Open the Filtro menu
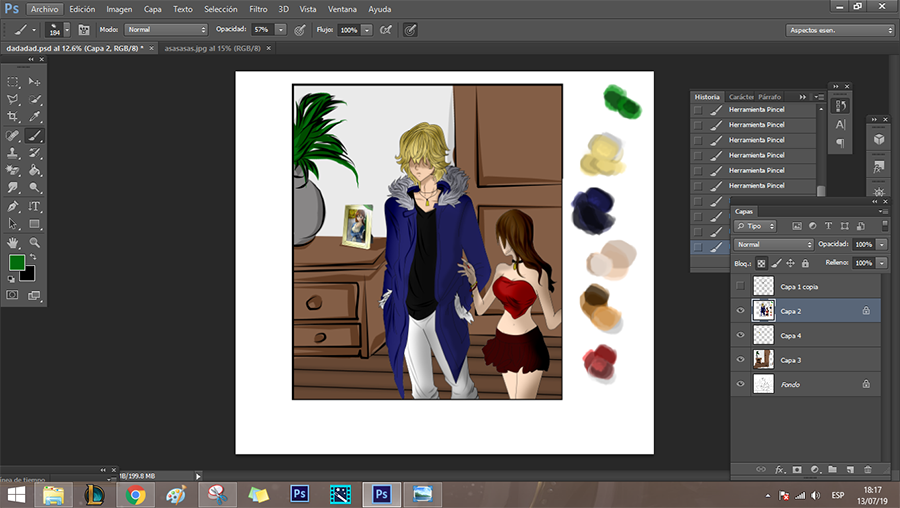Viewport: 900px width, 508px height. point(258,8)
